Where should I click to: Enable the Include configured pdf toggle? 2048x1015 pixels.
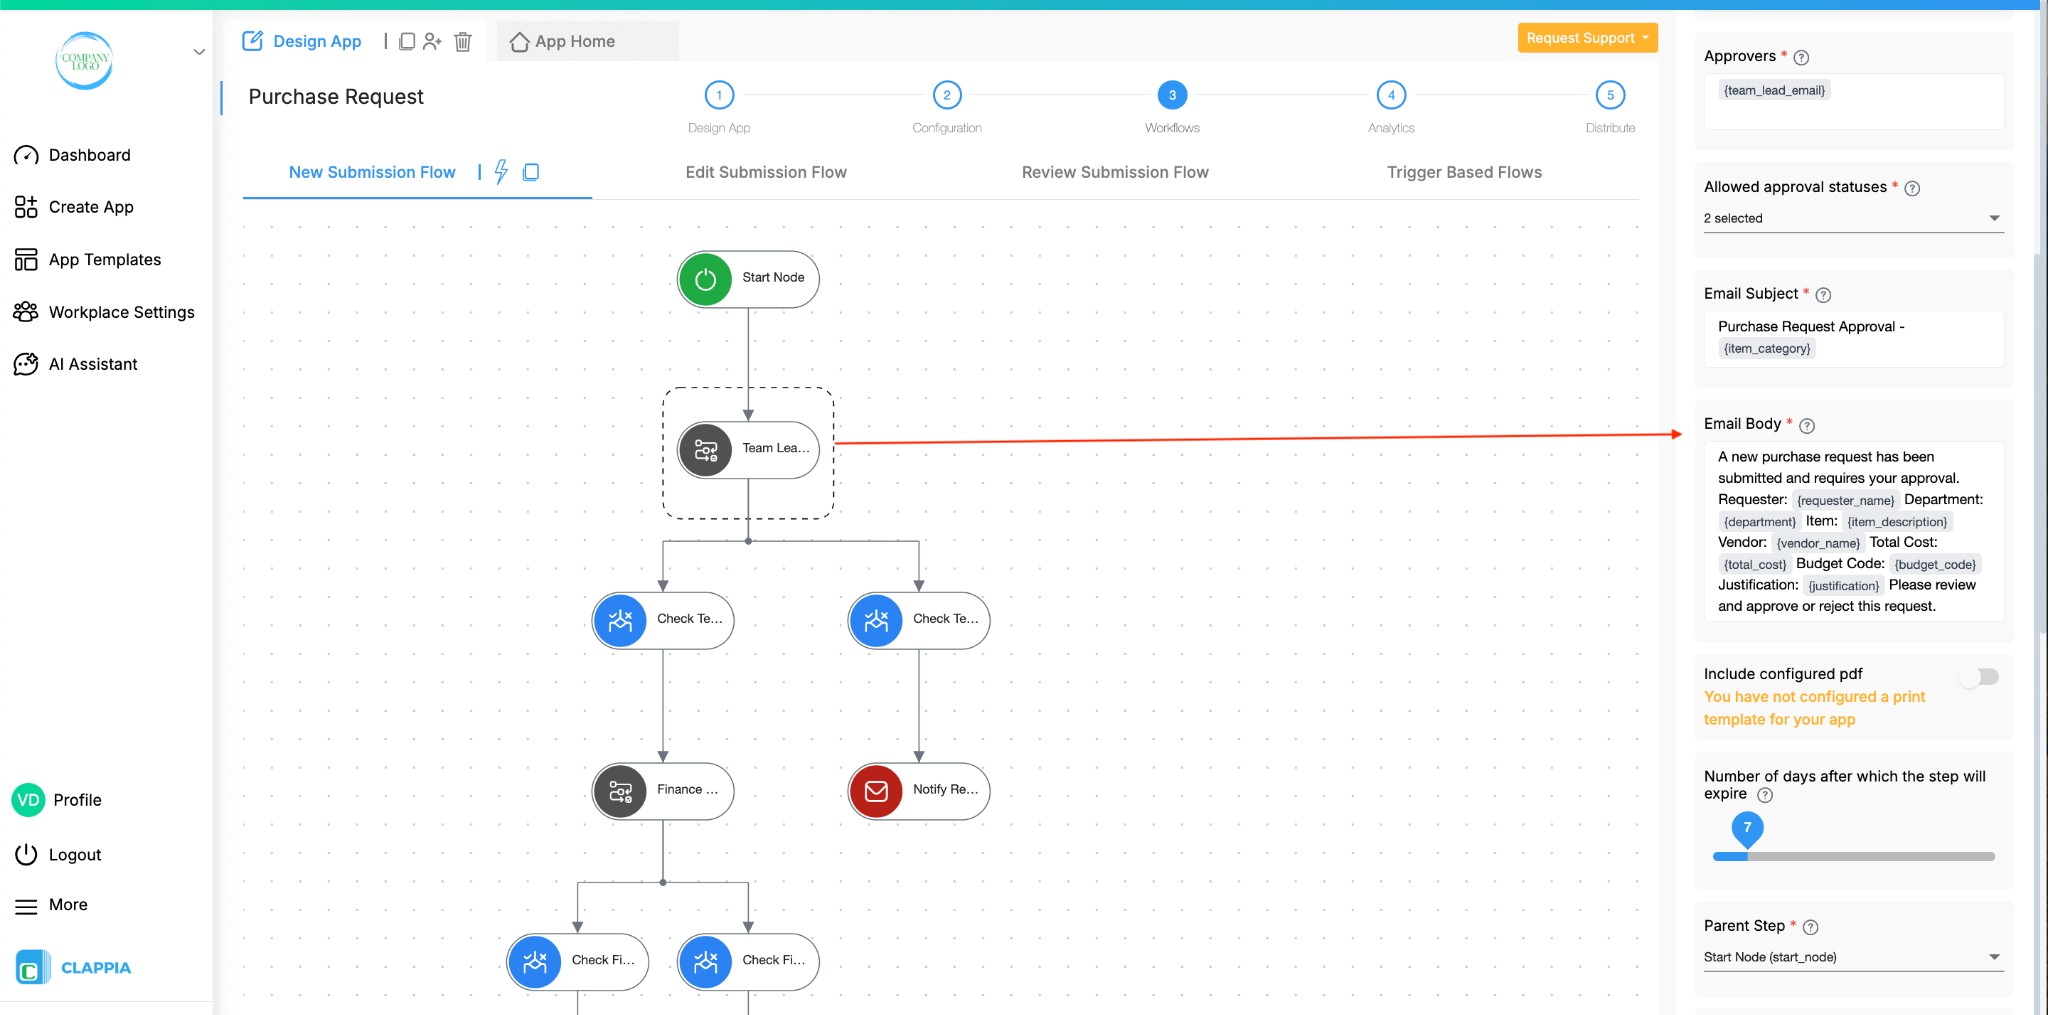pos(1981,676)
